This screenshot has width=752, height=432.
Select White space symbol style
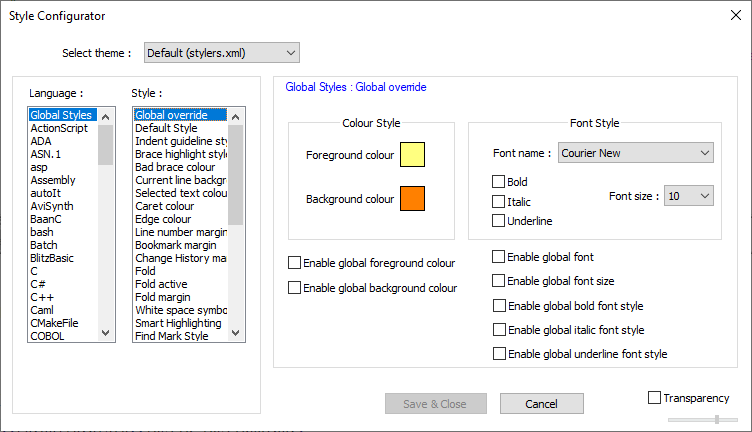click(180, 310)
